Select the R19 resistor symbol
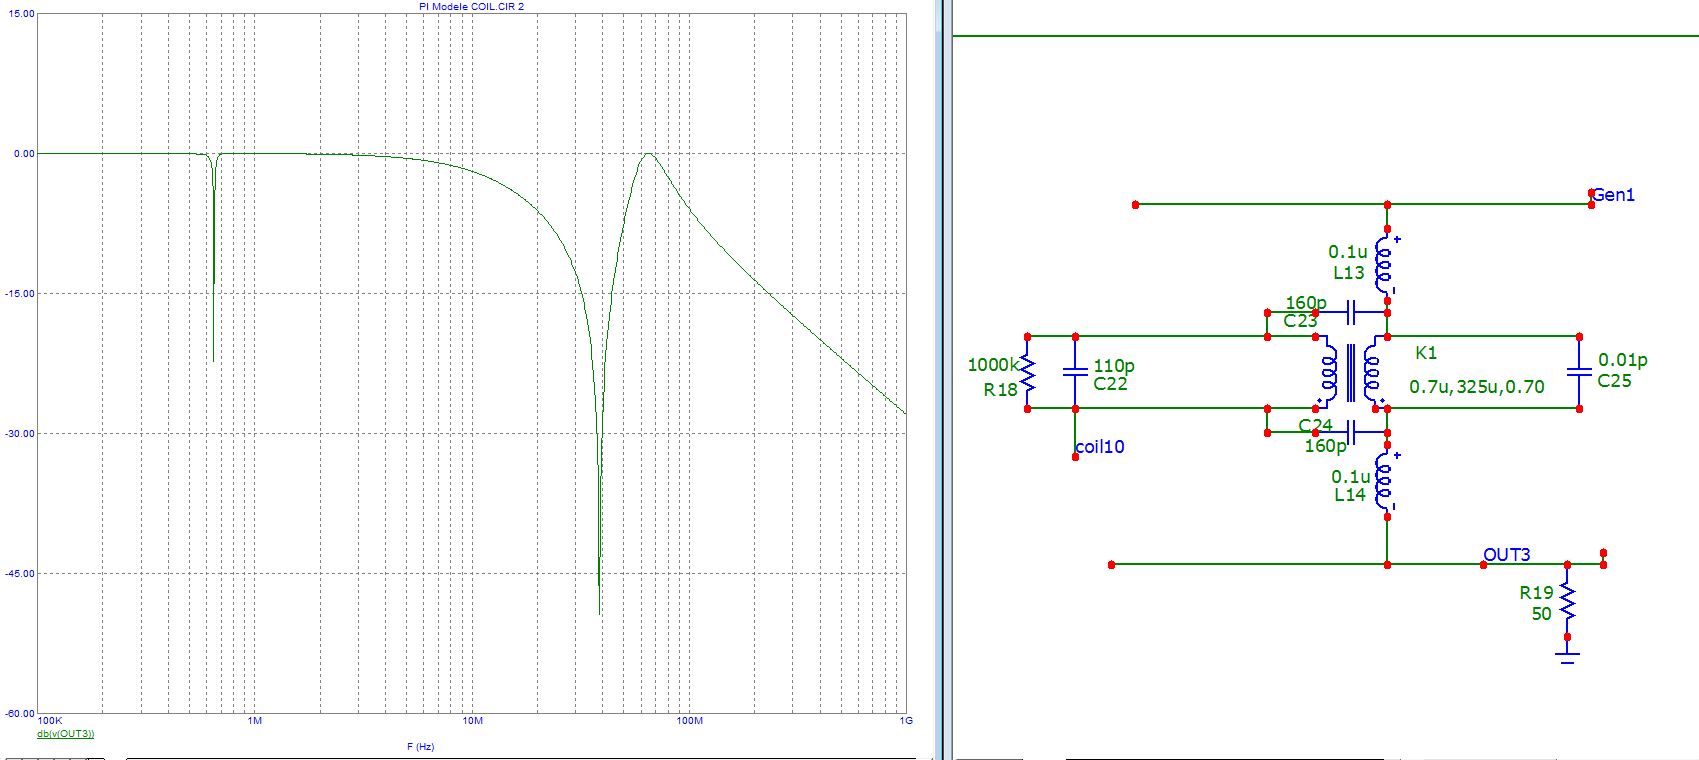The height and width of the screenshot is (760, 1699). click(1567, 601)
